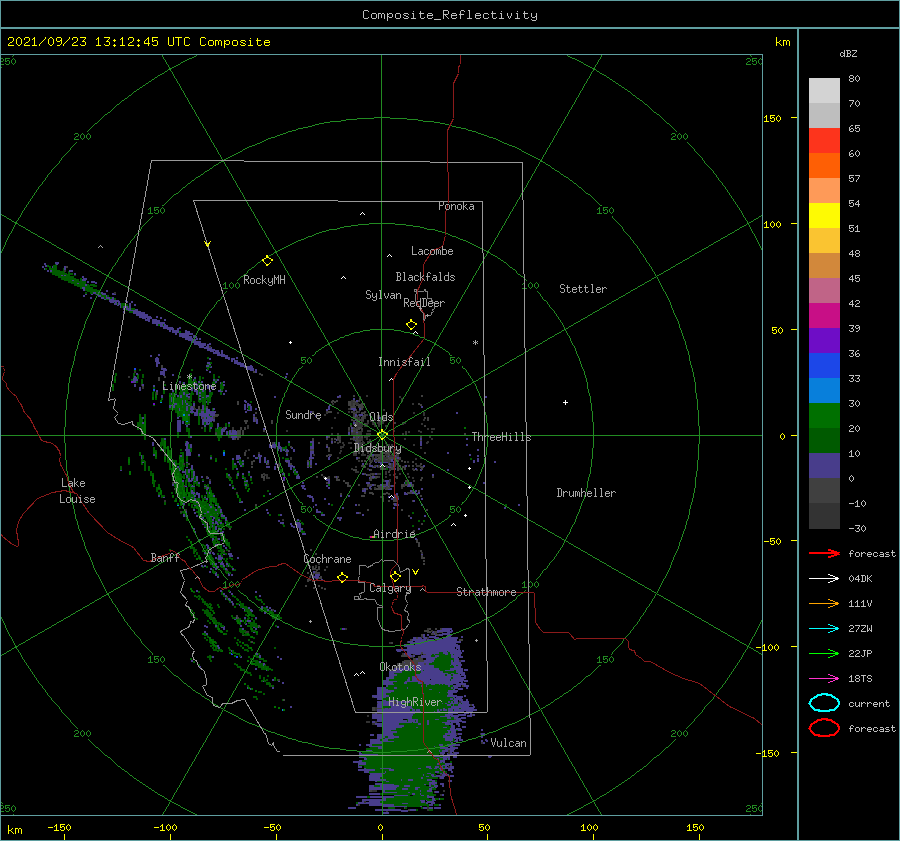Image resolution: width=900 pixels, height=841 pixels.
Task: Select the Sylvan label
Action: (383, 295)
